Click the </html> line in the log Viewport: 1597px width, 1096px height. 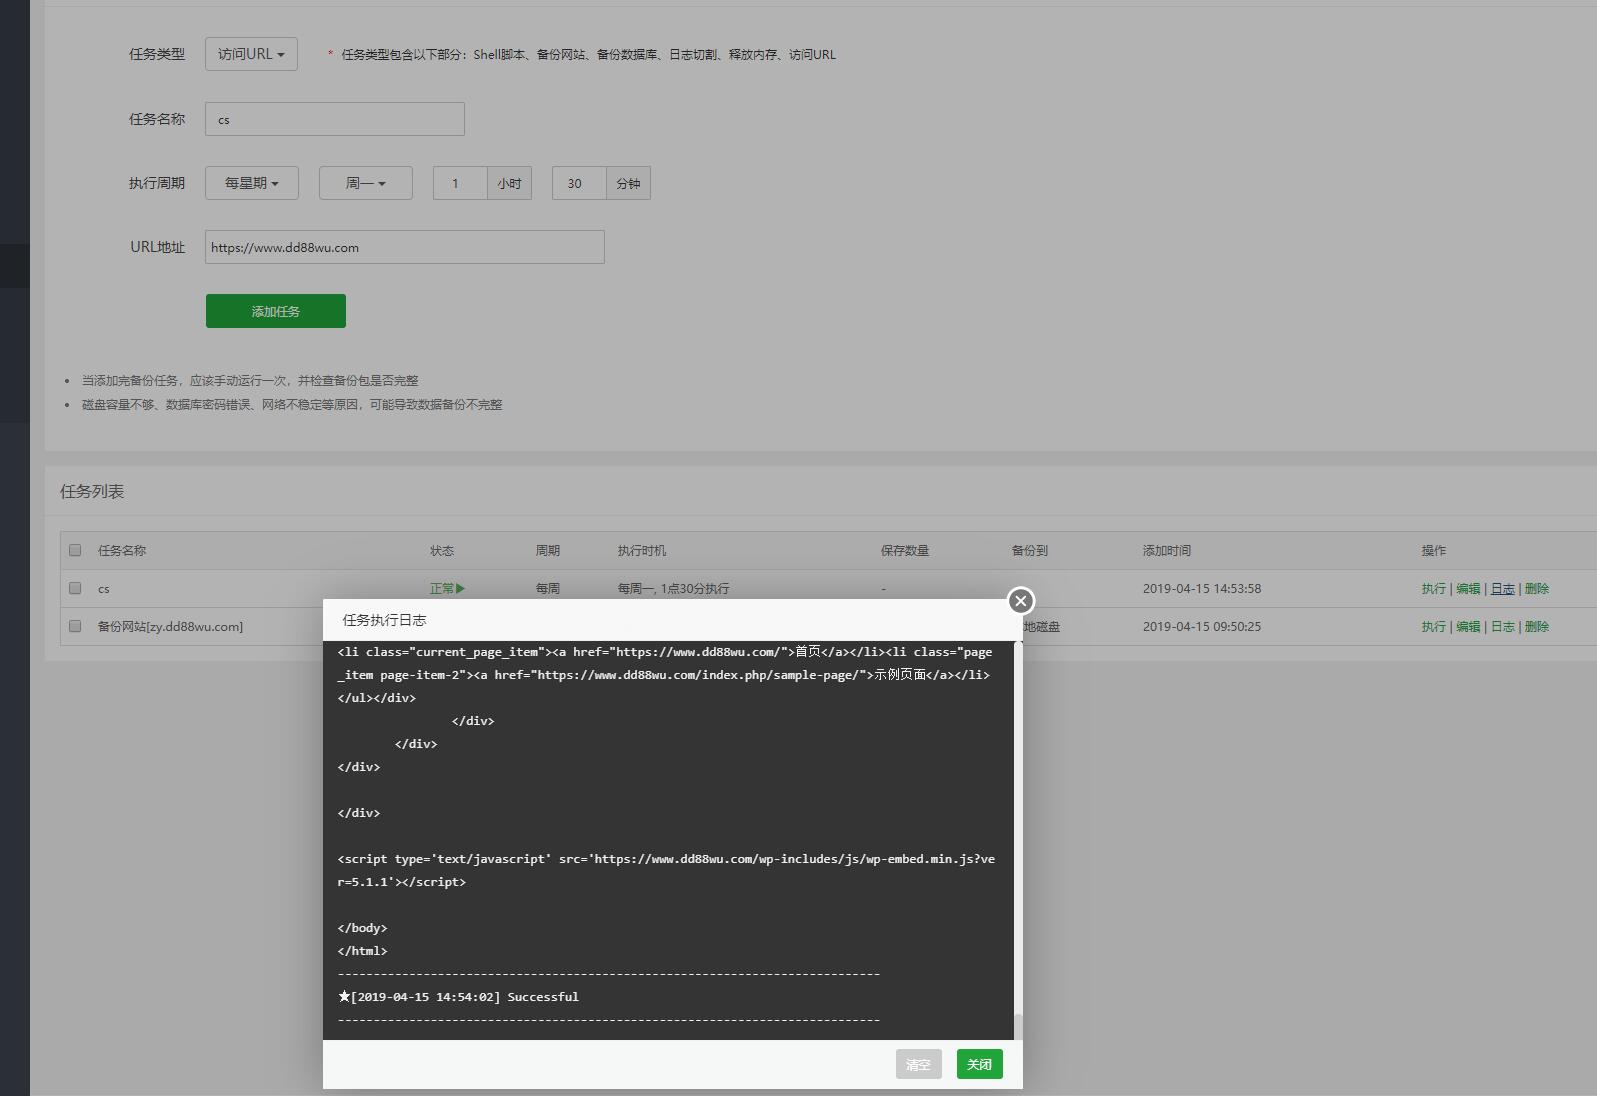click(x=362, y=951)
